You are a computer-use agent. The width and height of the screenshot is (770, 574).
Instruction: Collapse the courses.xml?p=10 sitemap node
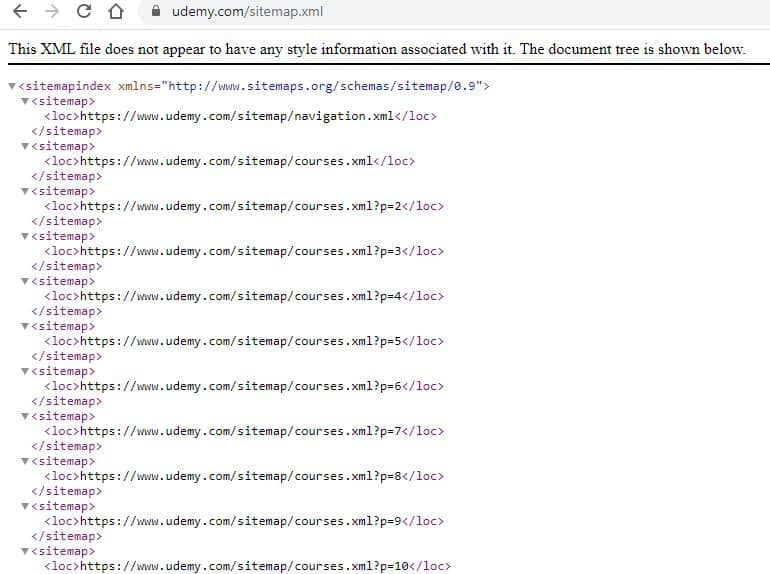point(25,551)
